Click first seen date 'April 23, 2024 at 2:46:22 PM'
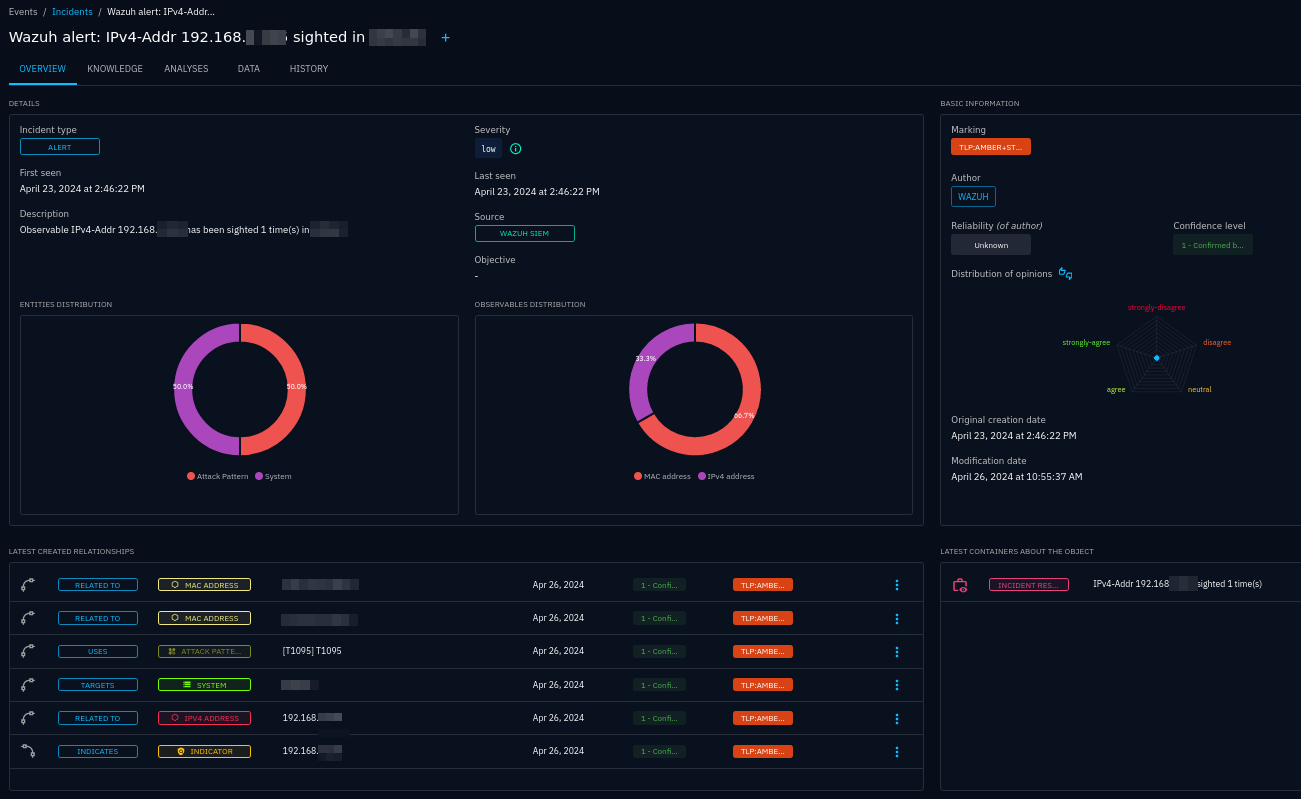The height and width of the screenshot is (799, 1301). (82, 189)
